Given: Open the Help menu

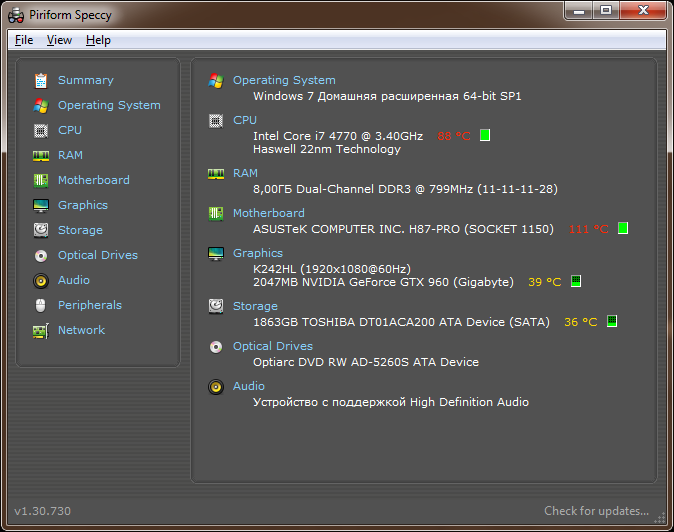Looking at the screenshot, I should [x=98, y=40].
